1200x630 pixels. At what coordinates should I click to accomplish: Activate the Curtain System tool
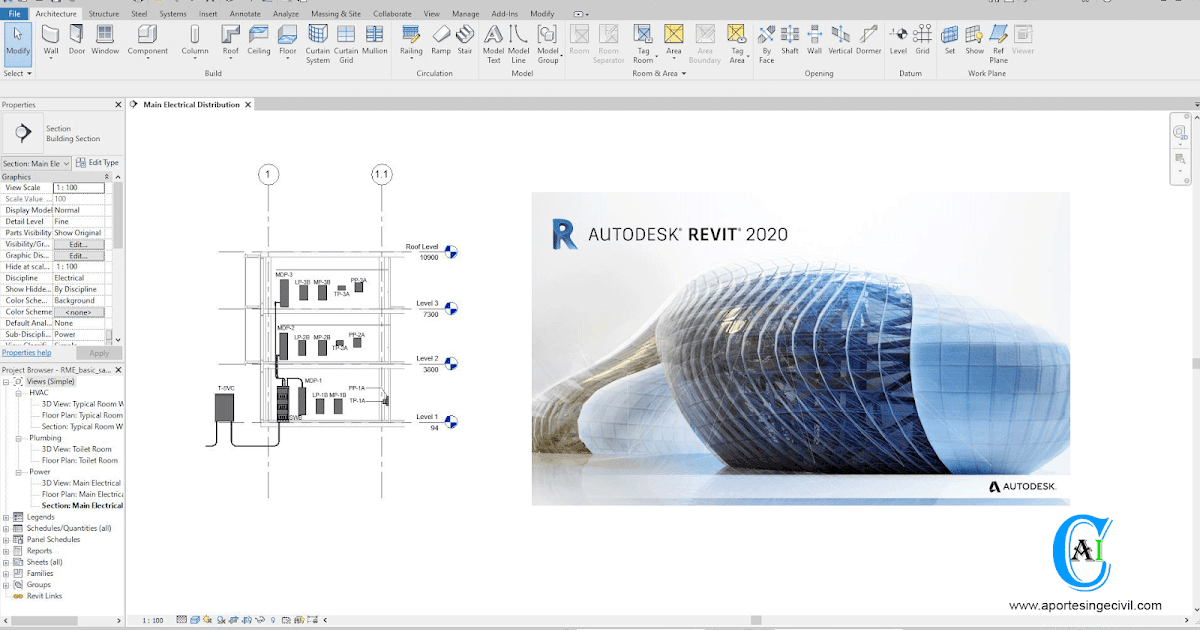click(x=318, y=43)
